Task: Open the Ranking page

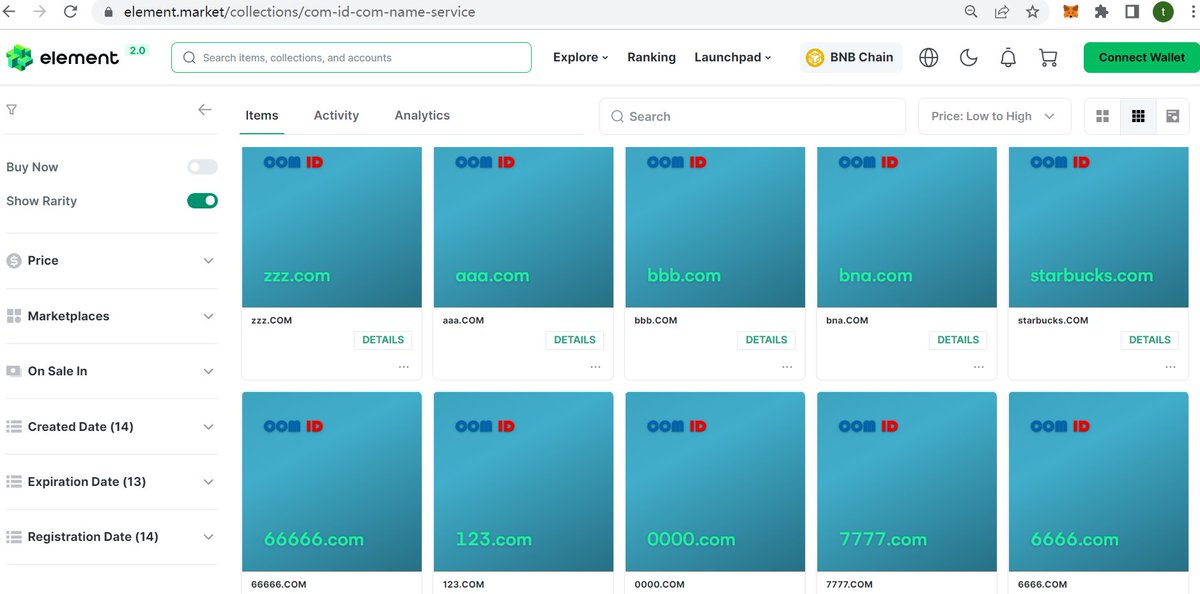Action: [652, 57]
